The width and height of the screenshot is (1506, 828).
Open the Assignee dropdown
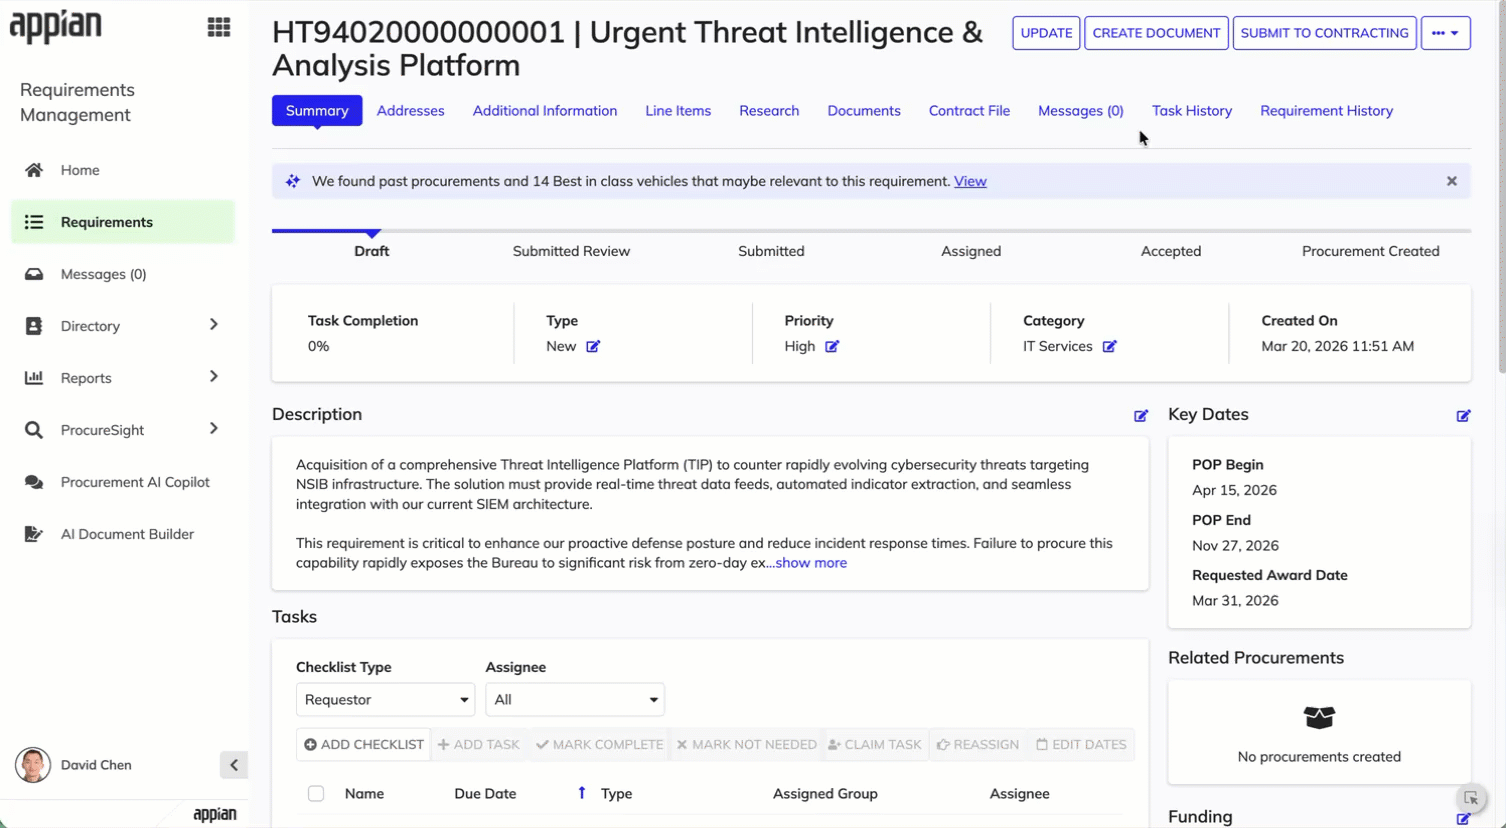pos(575,700)
